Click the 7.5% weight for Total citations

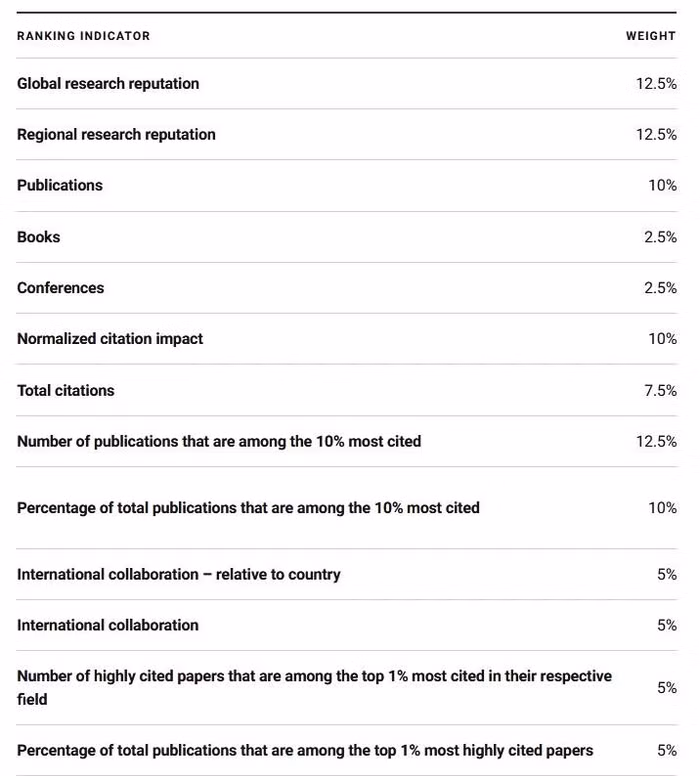click(x=660, y=390)
